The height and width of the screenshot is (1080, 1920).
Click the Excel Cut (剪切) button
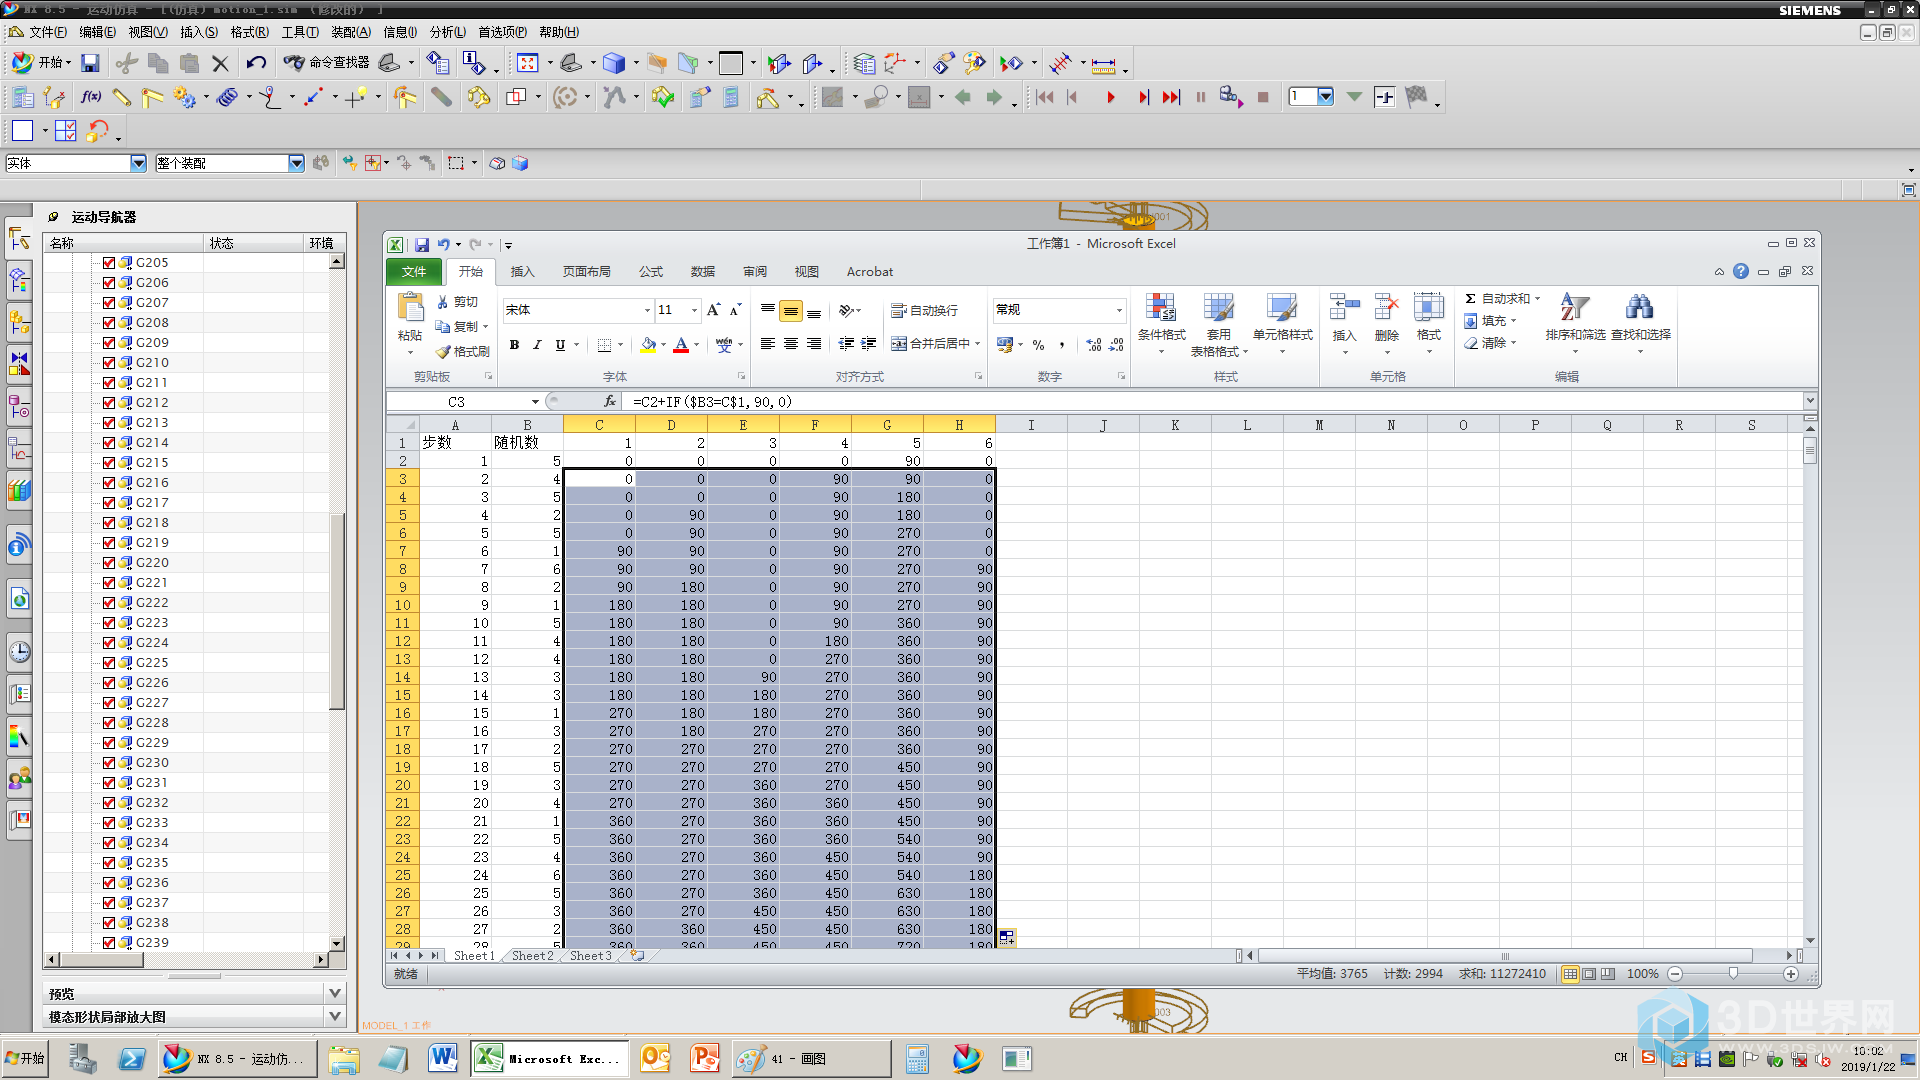point(458,301)
